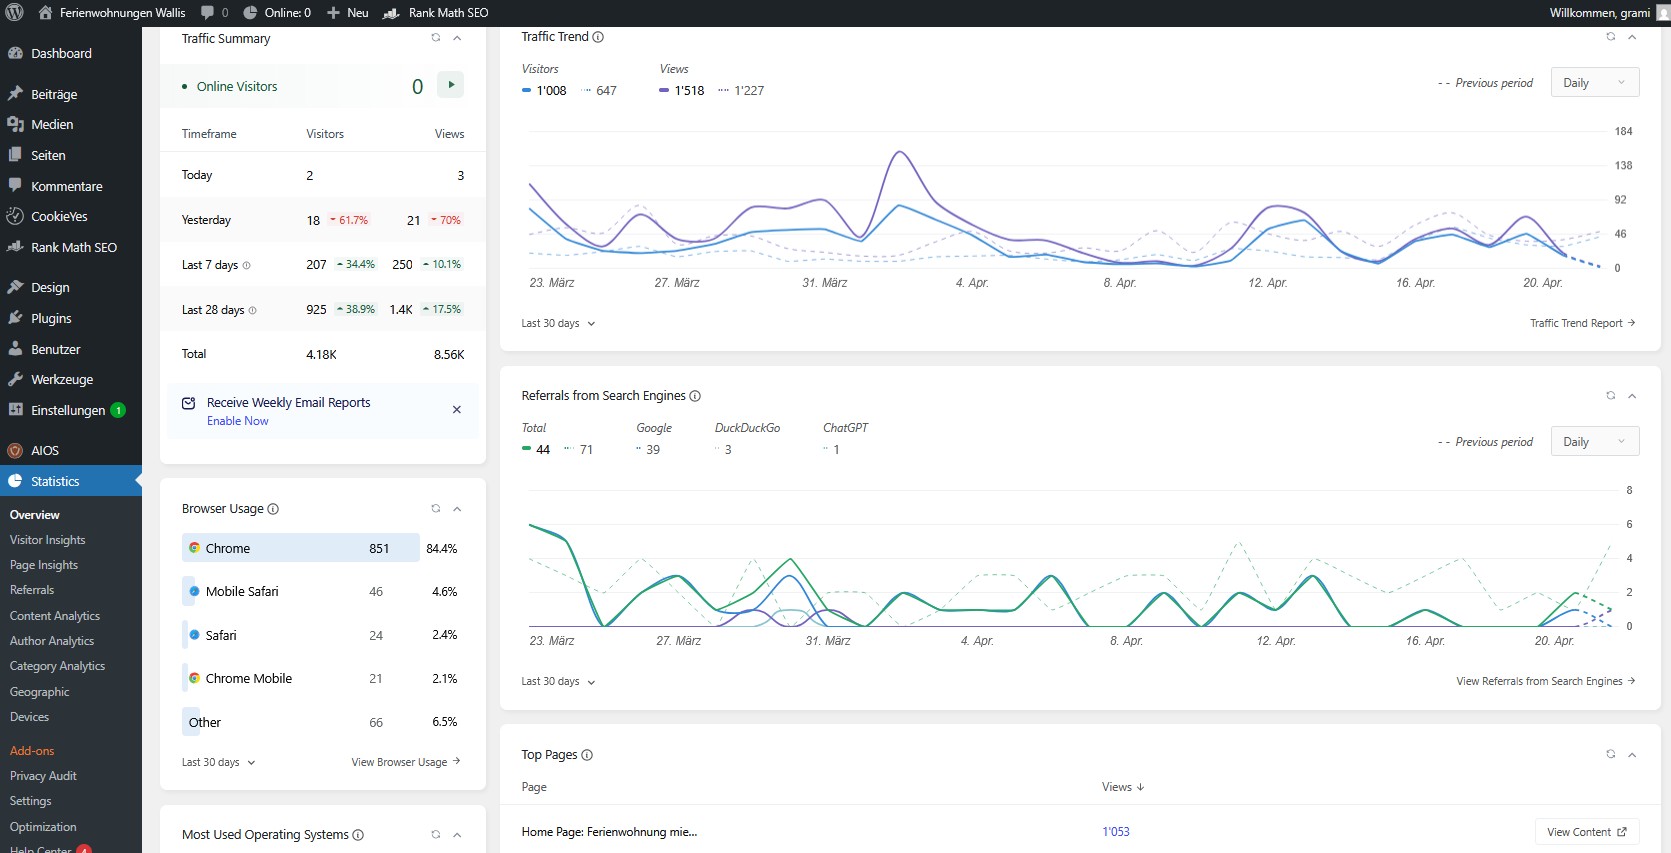
Task: Open Traffic Trend info tooltip icon
Action: tap(598, 37)
